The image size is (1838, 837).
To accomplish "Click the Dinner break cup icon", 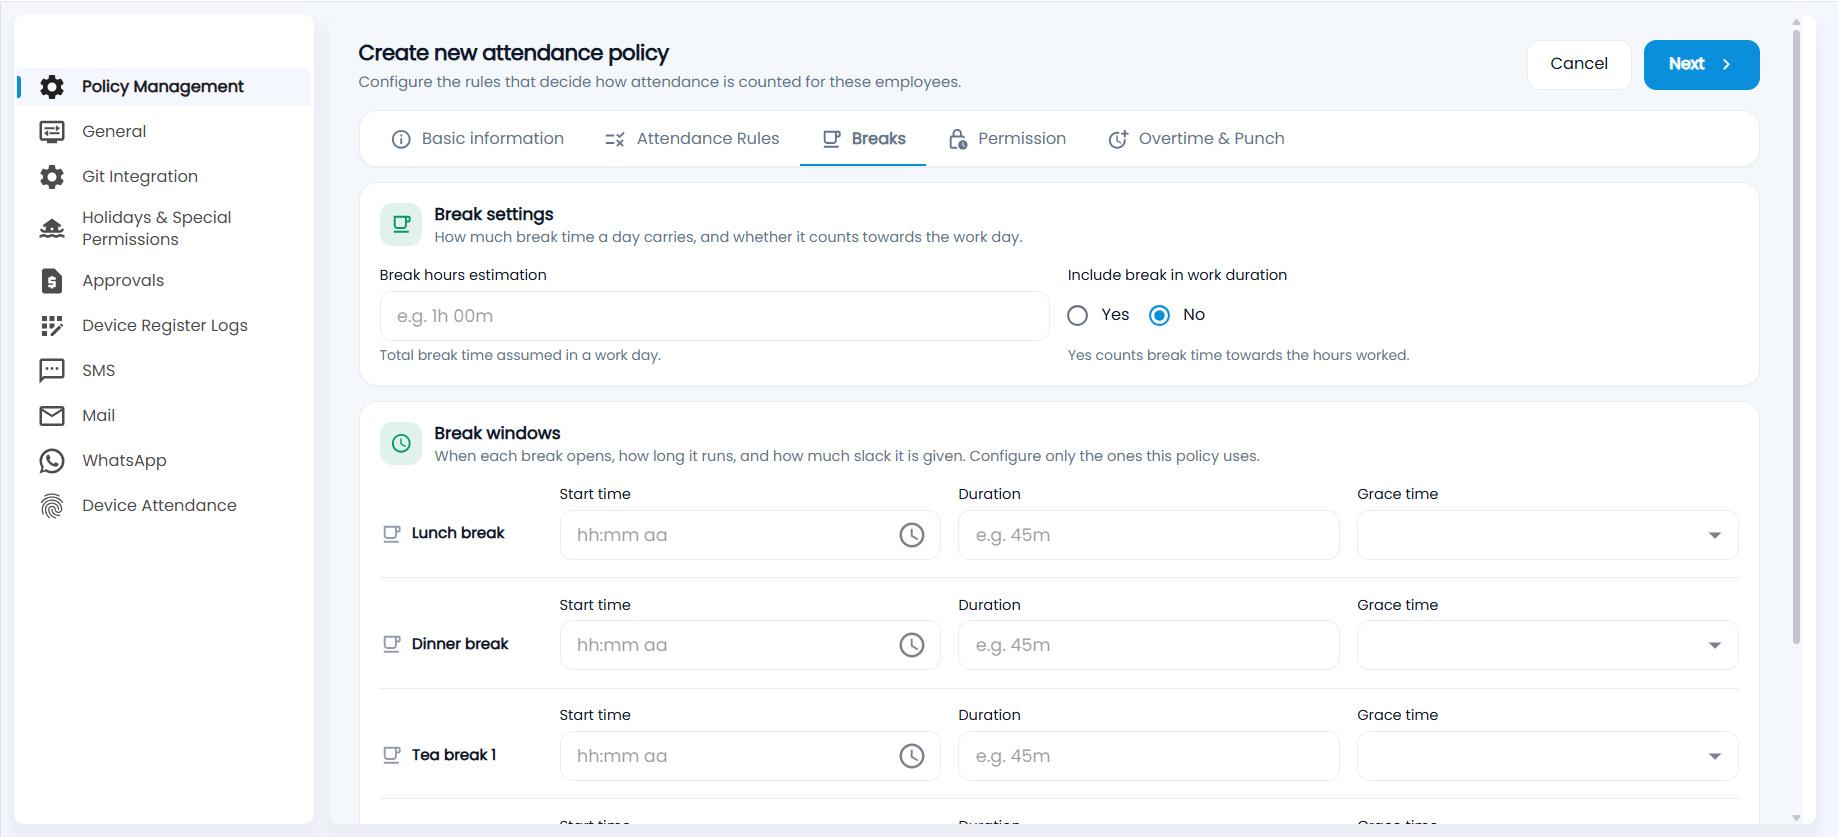I will click(x=392, y=644).
